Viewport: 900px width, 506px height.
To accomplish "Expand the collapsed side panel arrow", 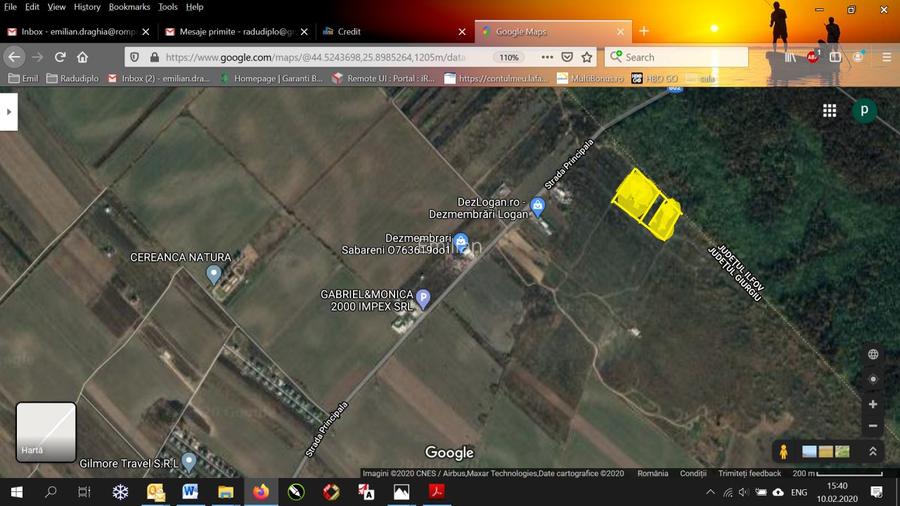I will 9,112.
